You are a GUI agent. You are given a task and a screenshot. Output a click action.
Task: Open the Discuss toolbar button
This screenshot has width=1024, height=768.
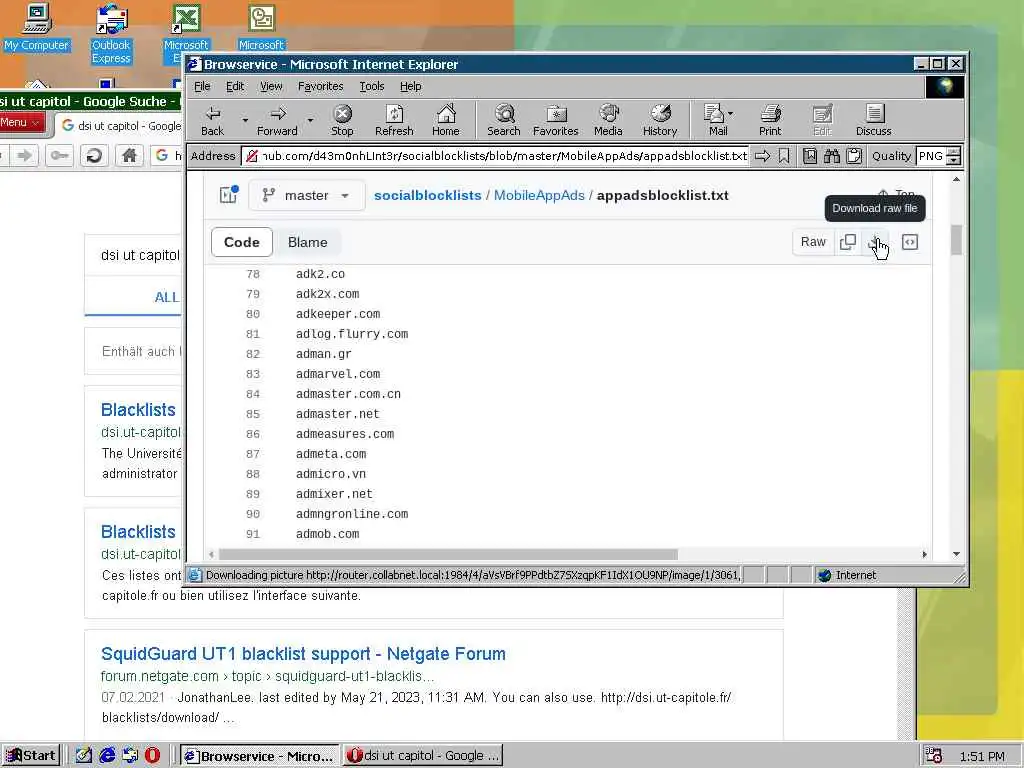[873, 121]
